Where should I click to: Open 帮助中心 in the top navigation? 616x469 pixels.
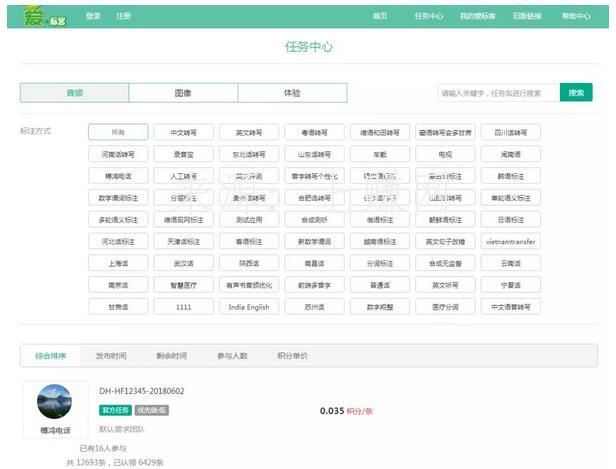point(576,16)
